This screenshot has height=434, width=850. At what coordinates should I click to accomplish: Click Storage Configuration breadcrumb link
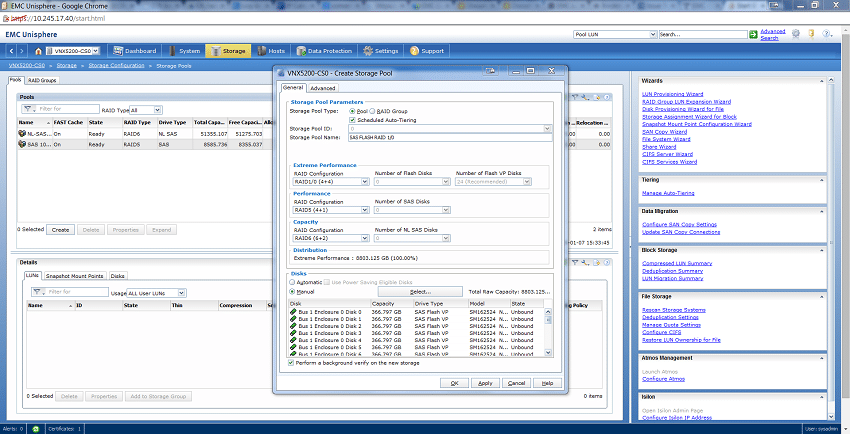coord(117,66)
